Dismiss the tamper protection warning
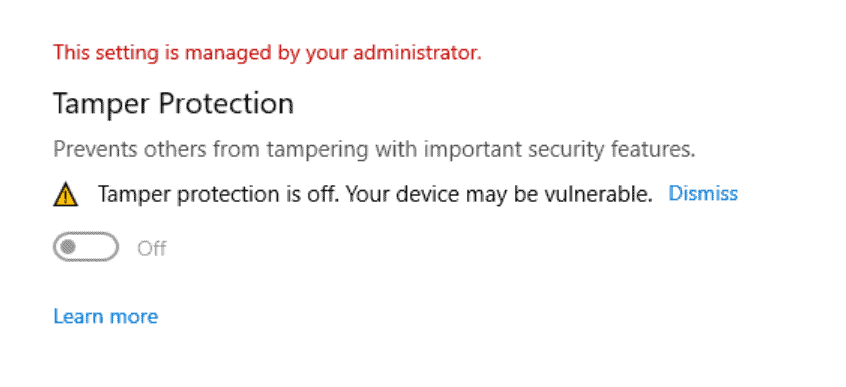The width and height of the screenshot is (846, 387). [x=703, y=193]
